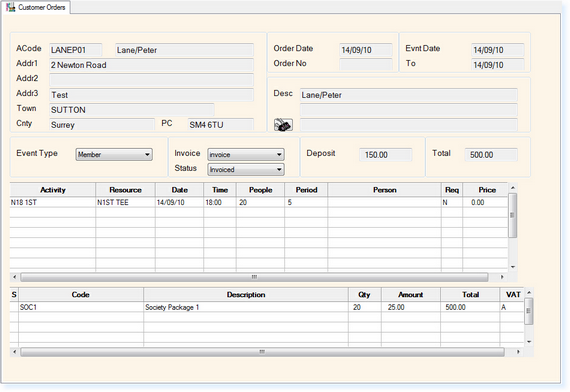The image size is (570, 392).
Task: Click the PC field with SM4 6TU
Action: [x=221, y=125]
